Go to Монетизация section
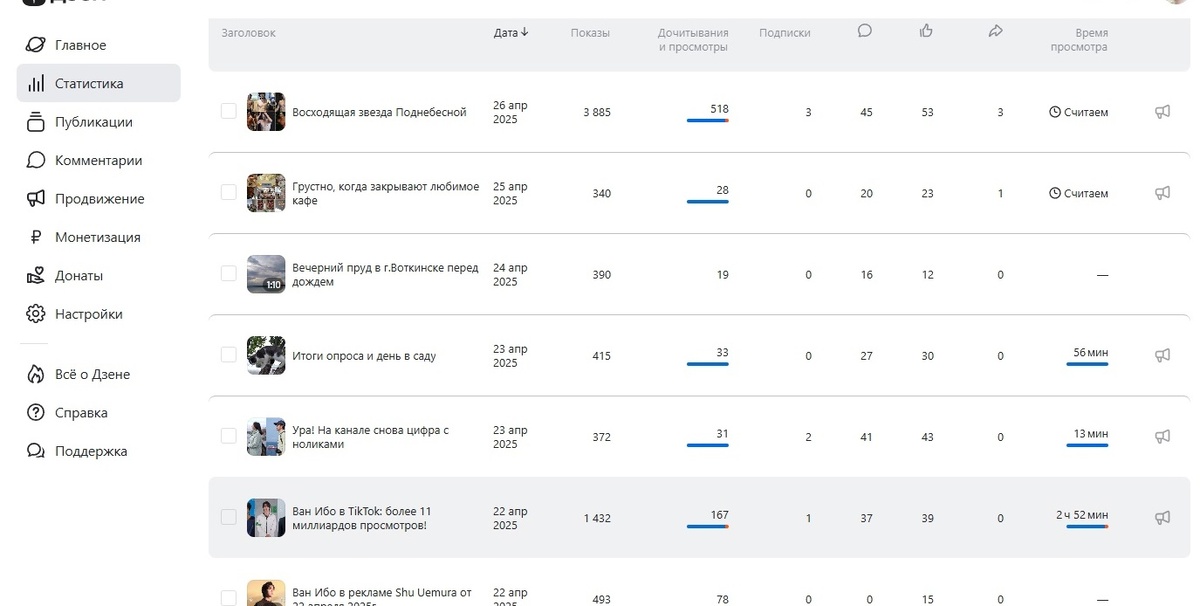The height and width of the screenshot is (606, 1200). tap(97, 237)
